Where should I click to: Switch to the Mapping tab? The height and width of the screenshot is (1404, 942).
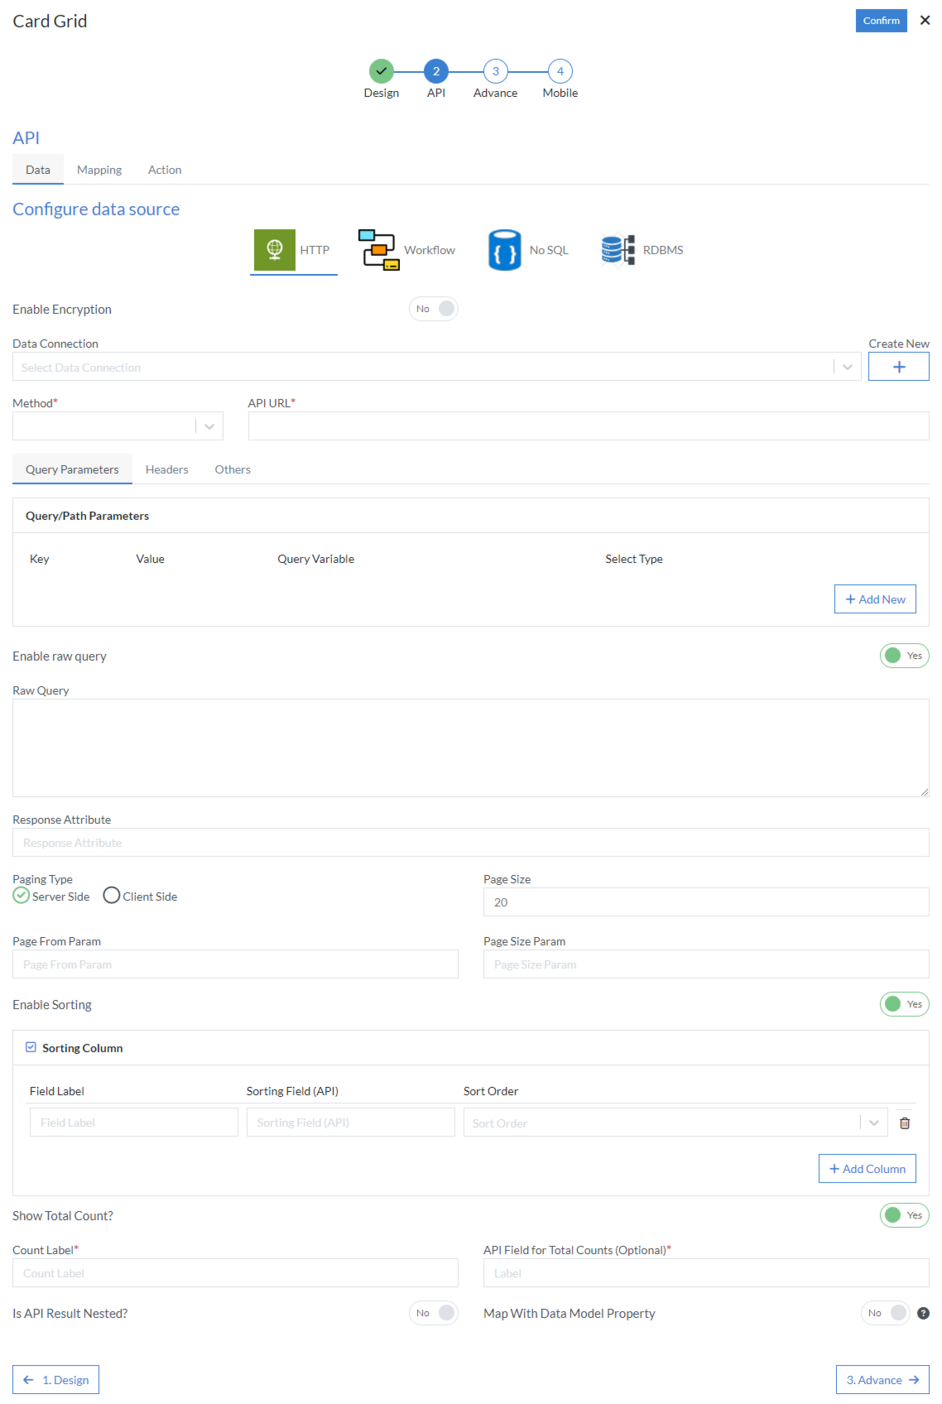pos(99,169)
